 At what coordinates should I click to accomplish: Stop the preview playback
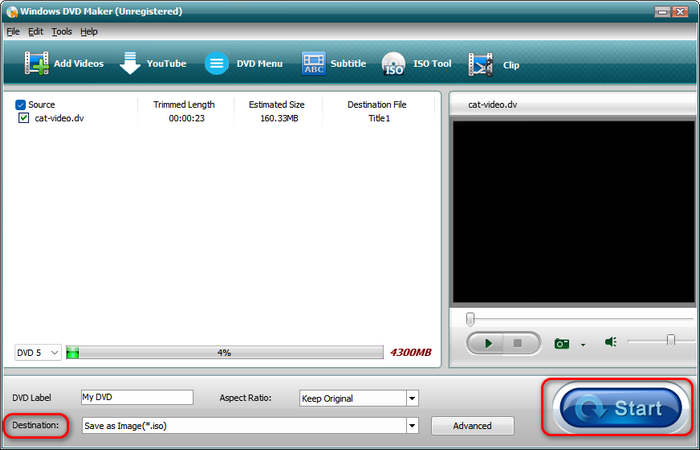[517, 343]
